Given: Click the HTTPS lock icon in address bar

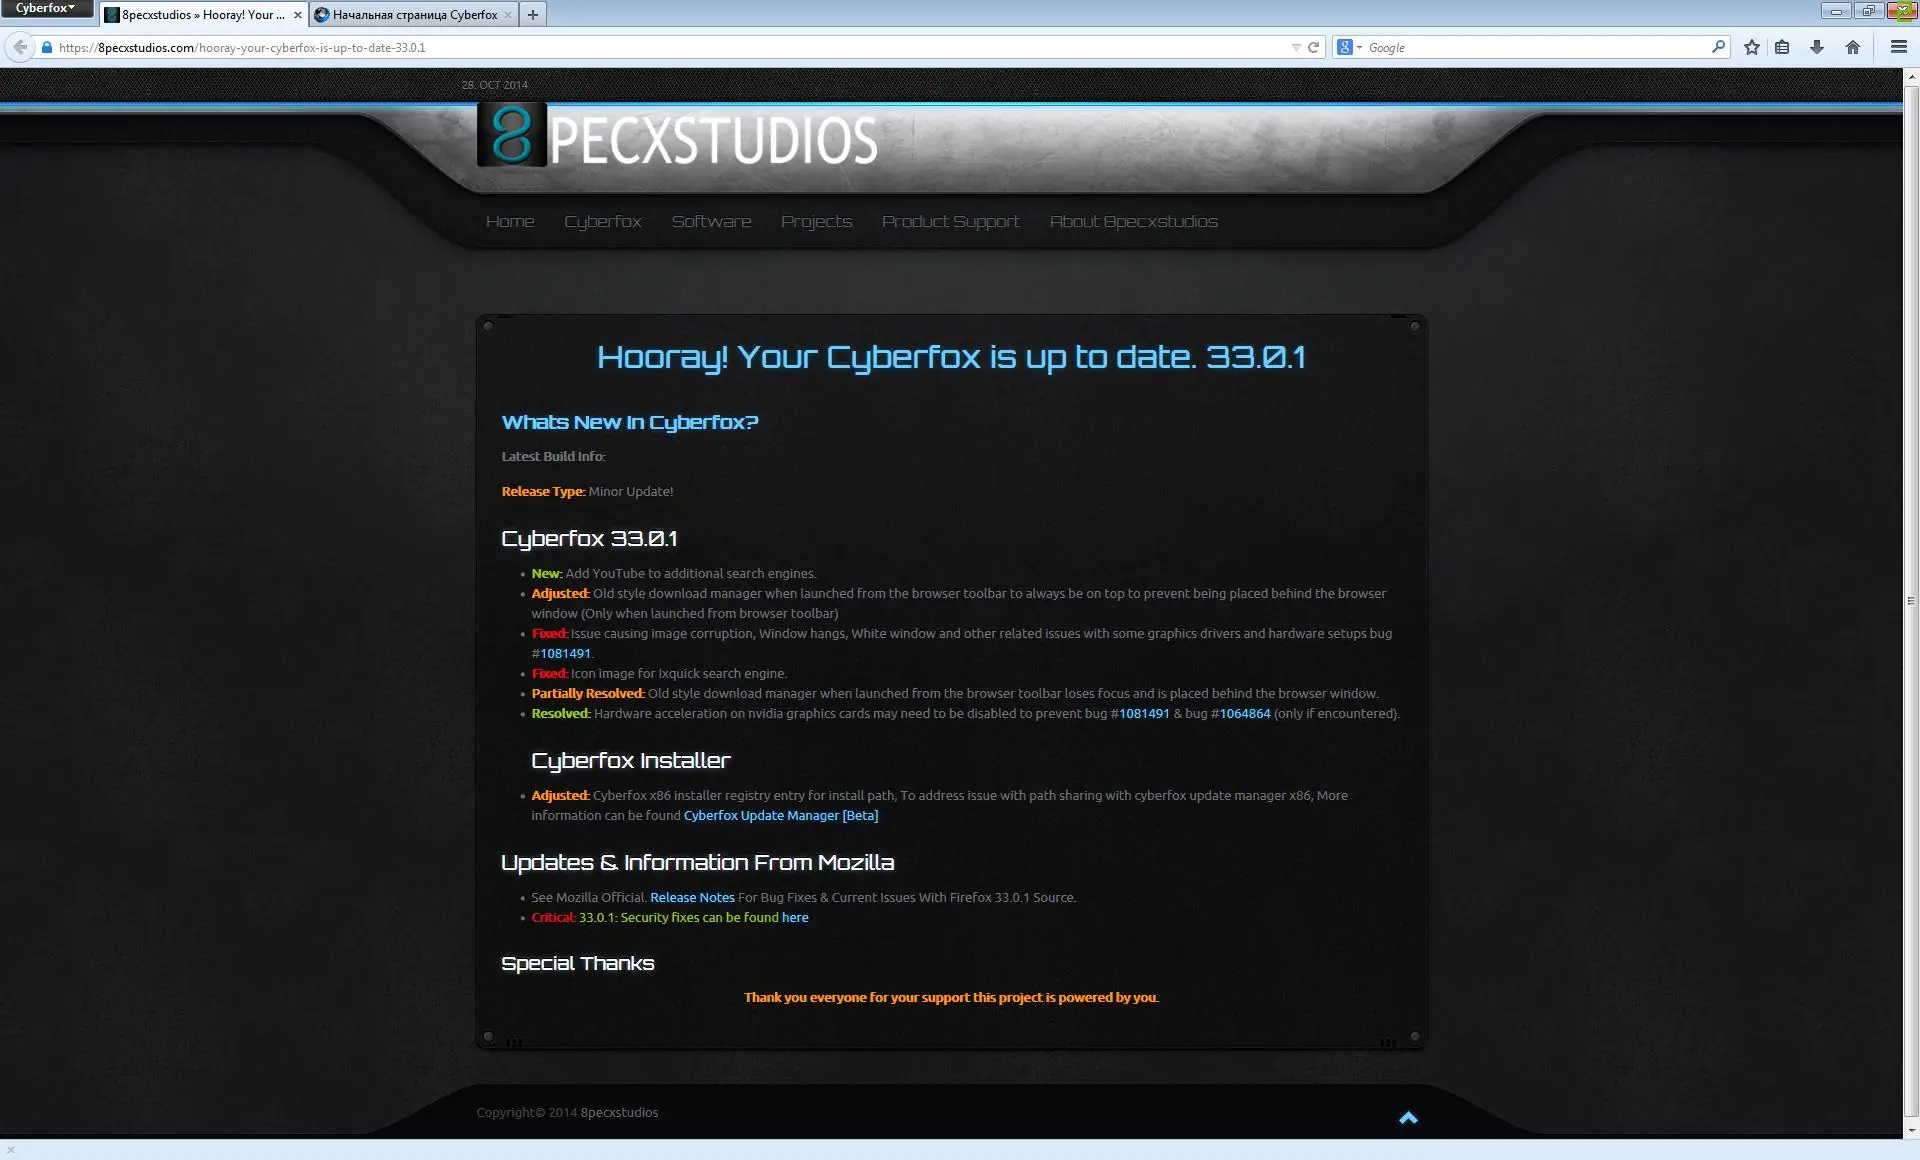Looking at the screenshot, I should click(x=46, y=47).
